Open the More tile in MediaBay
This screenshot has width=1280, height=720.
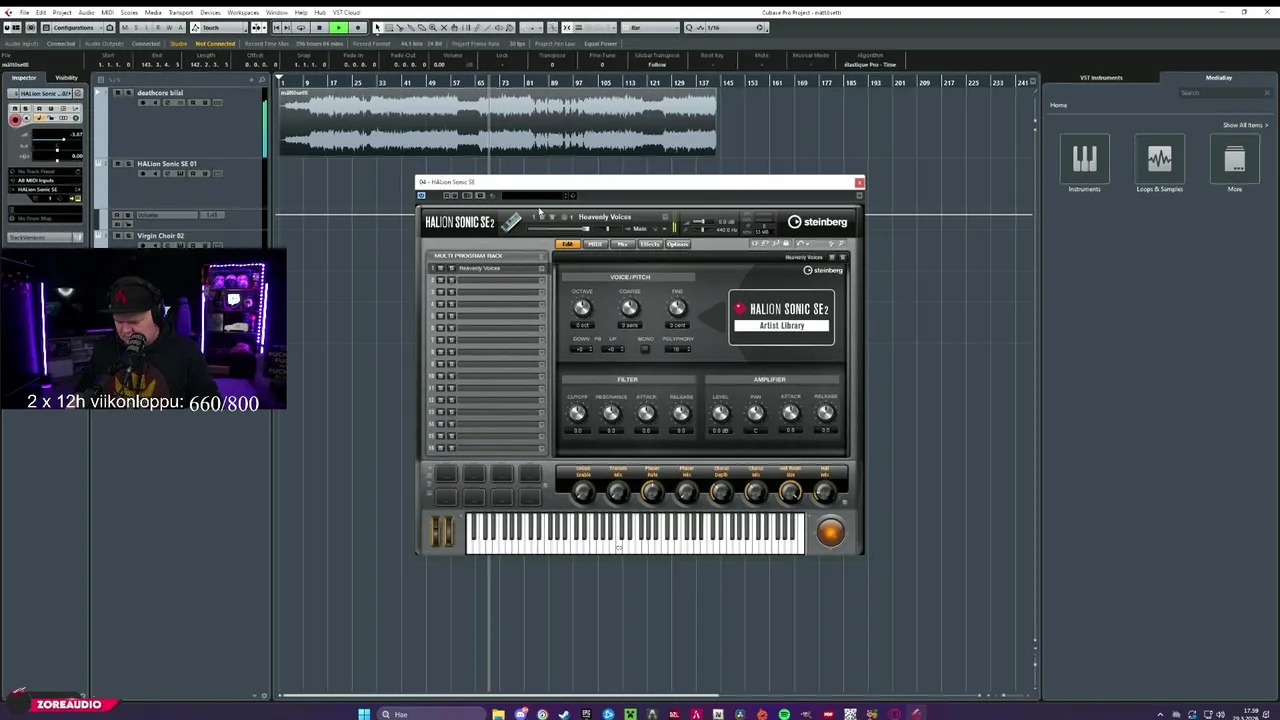click(1235, 163)
